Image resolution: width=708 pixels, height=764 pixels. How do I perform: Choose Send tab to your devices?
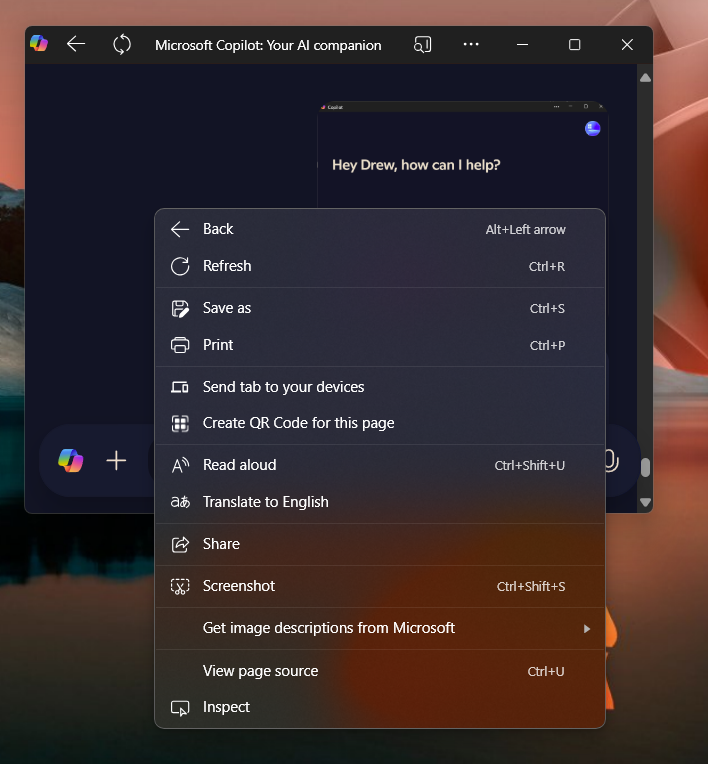380,387
